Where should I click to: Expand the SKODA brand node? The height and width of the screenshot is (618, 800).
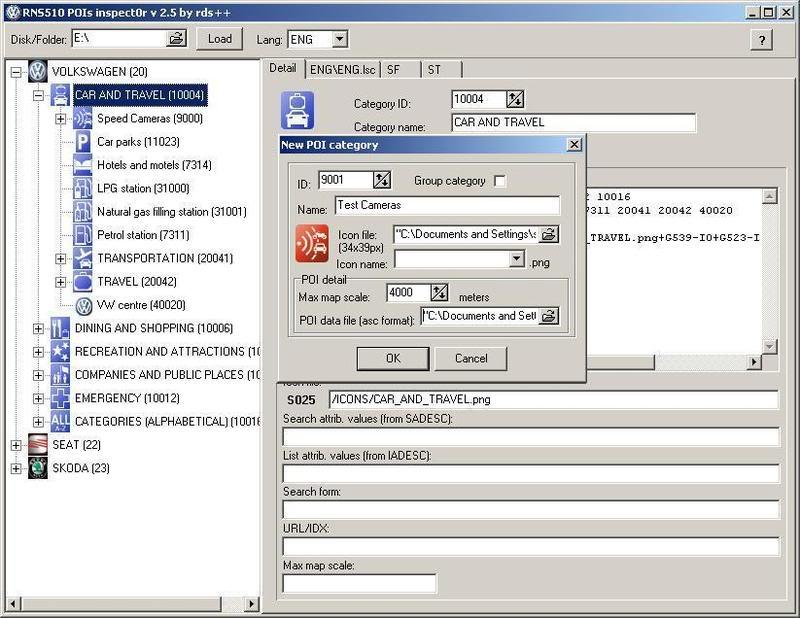coord(16,468)
